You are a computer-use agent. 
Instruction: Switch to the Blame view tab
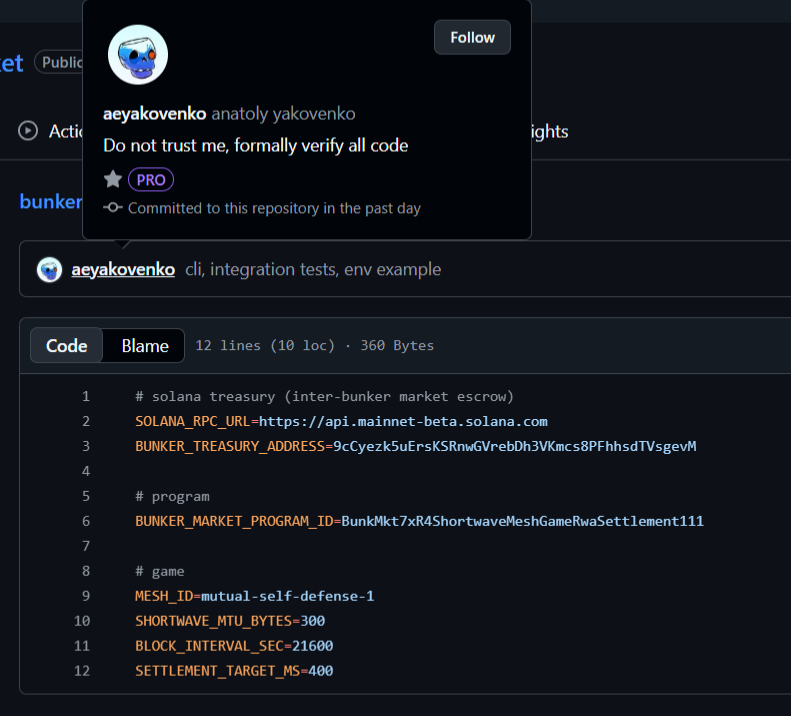tap(145, 346)
